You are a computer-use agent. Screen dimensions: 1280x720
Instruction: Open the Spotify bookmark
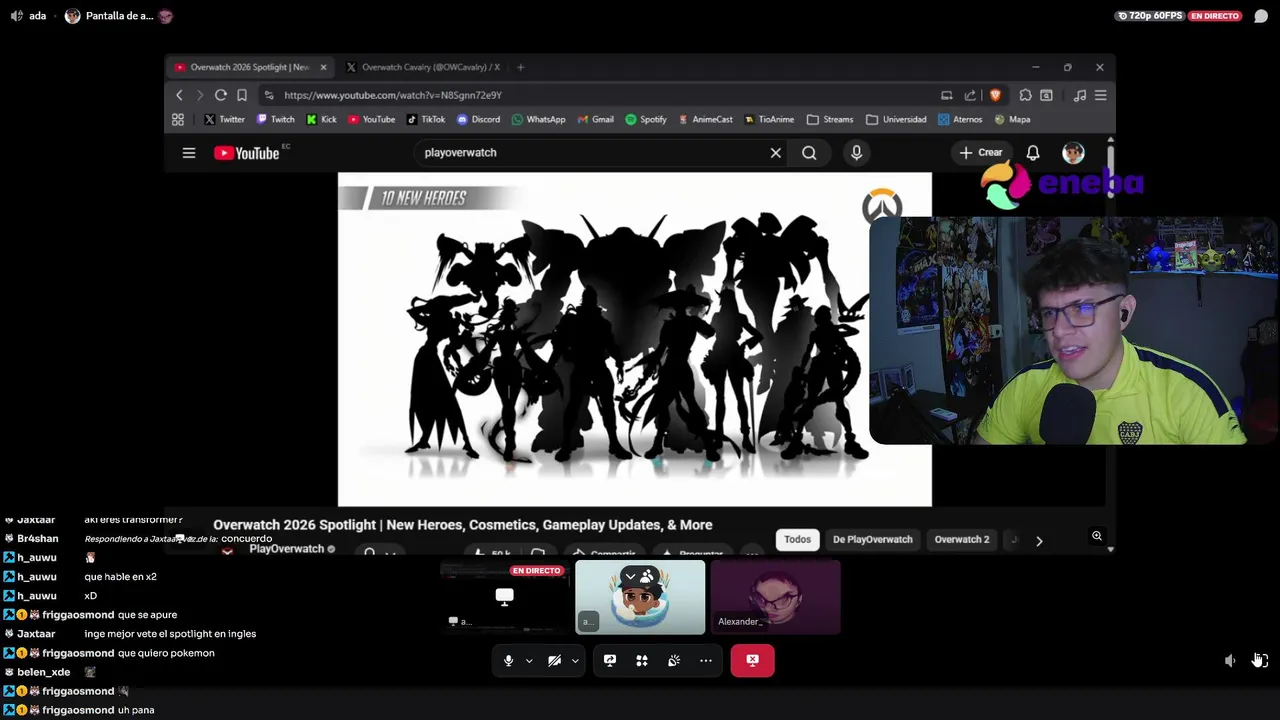click(x=646, y=119)
